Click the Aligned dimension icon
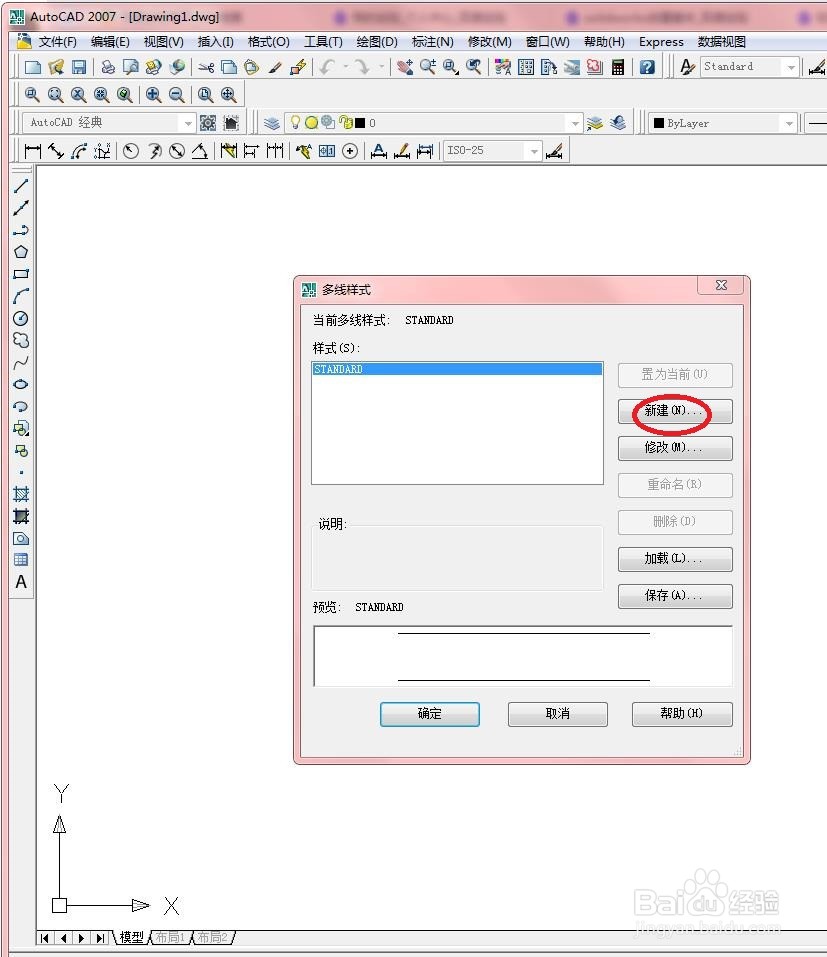Screen dimensions: 827x957 tap(56, 151)
